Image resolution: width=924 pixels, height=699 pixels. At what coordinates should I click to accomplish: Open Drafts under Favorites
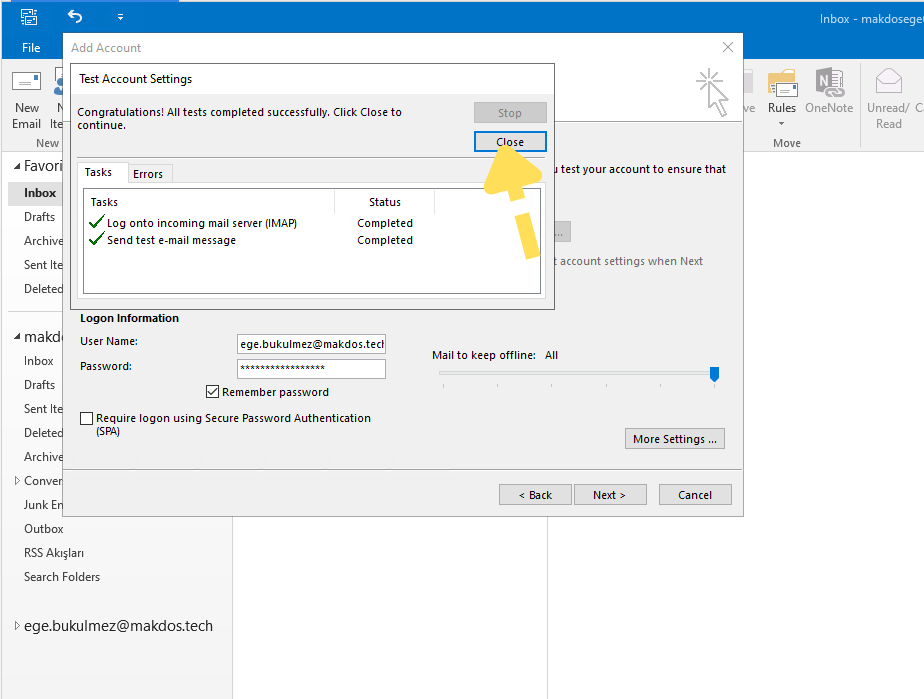39,217
